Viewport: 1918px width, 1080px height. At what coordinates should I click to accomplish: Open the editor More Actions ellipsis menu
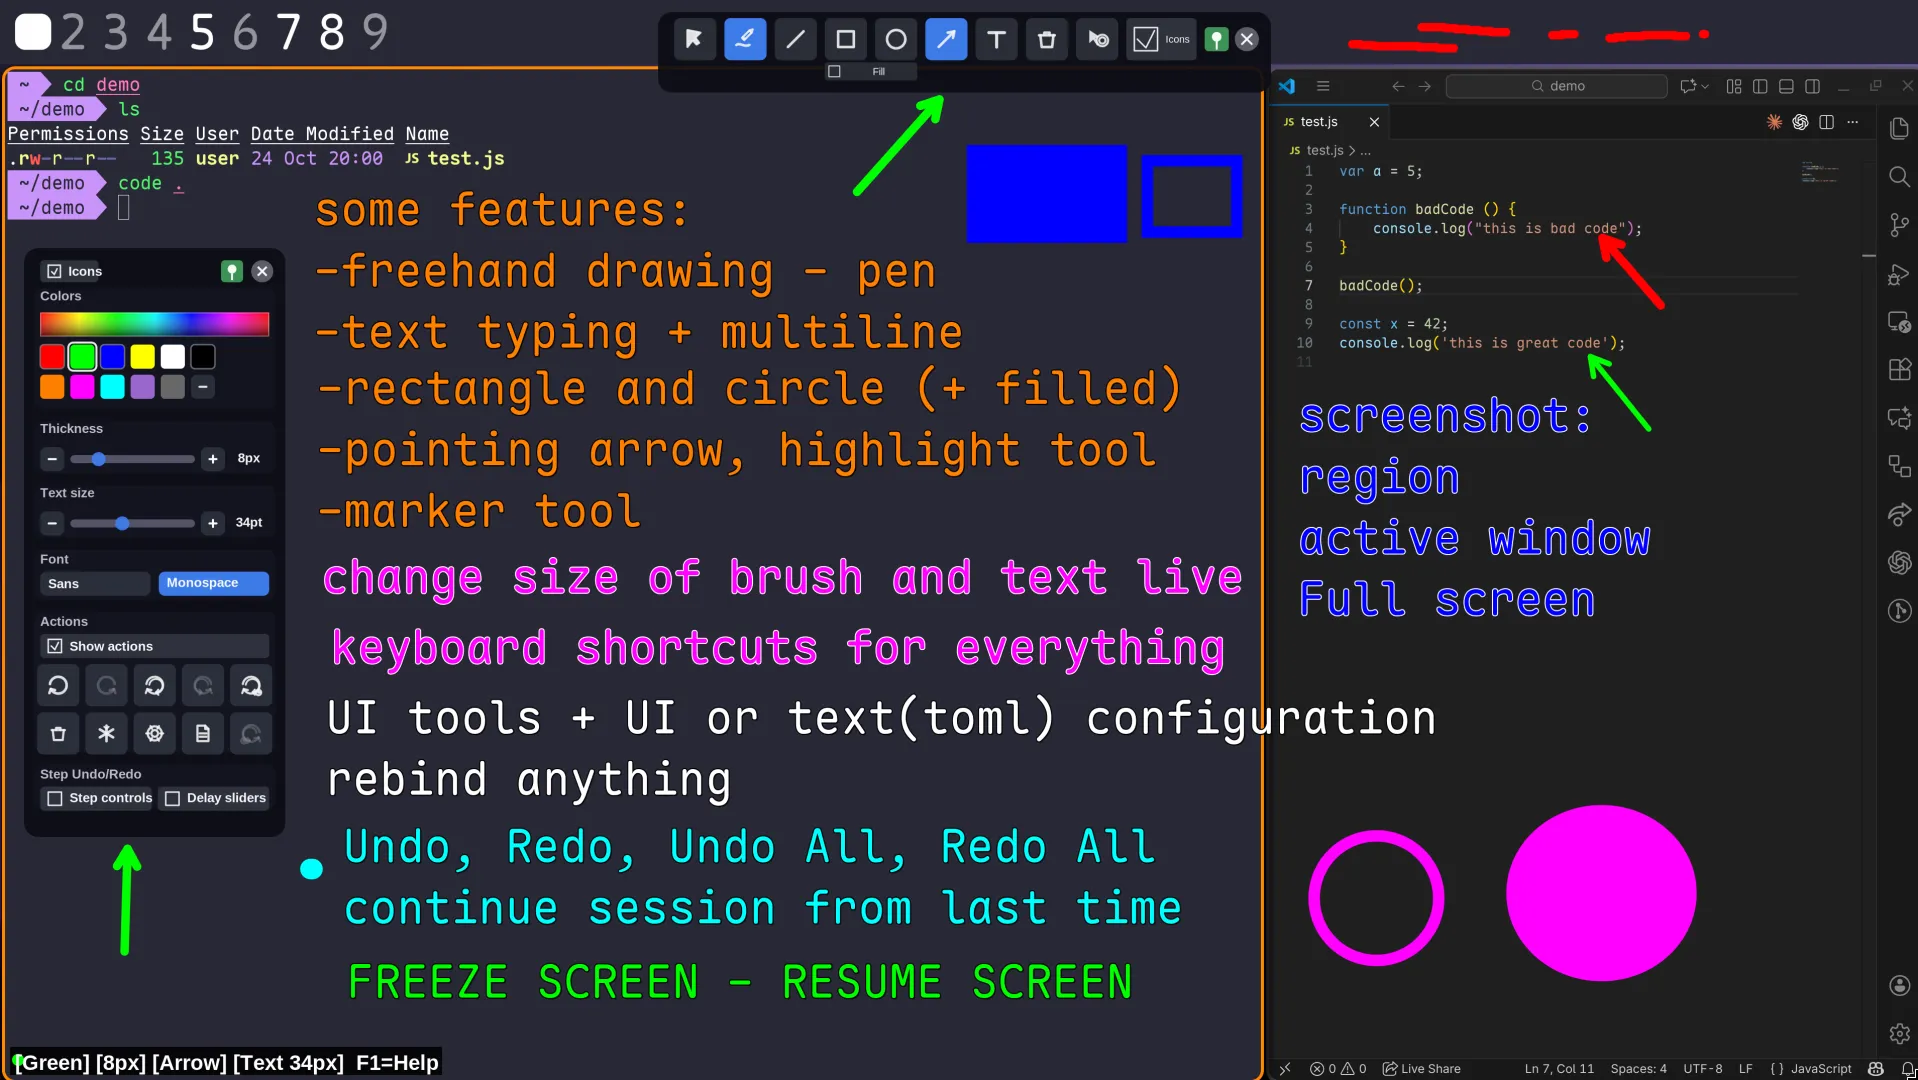click(x=1854, y=122)
